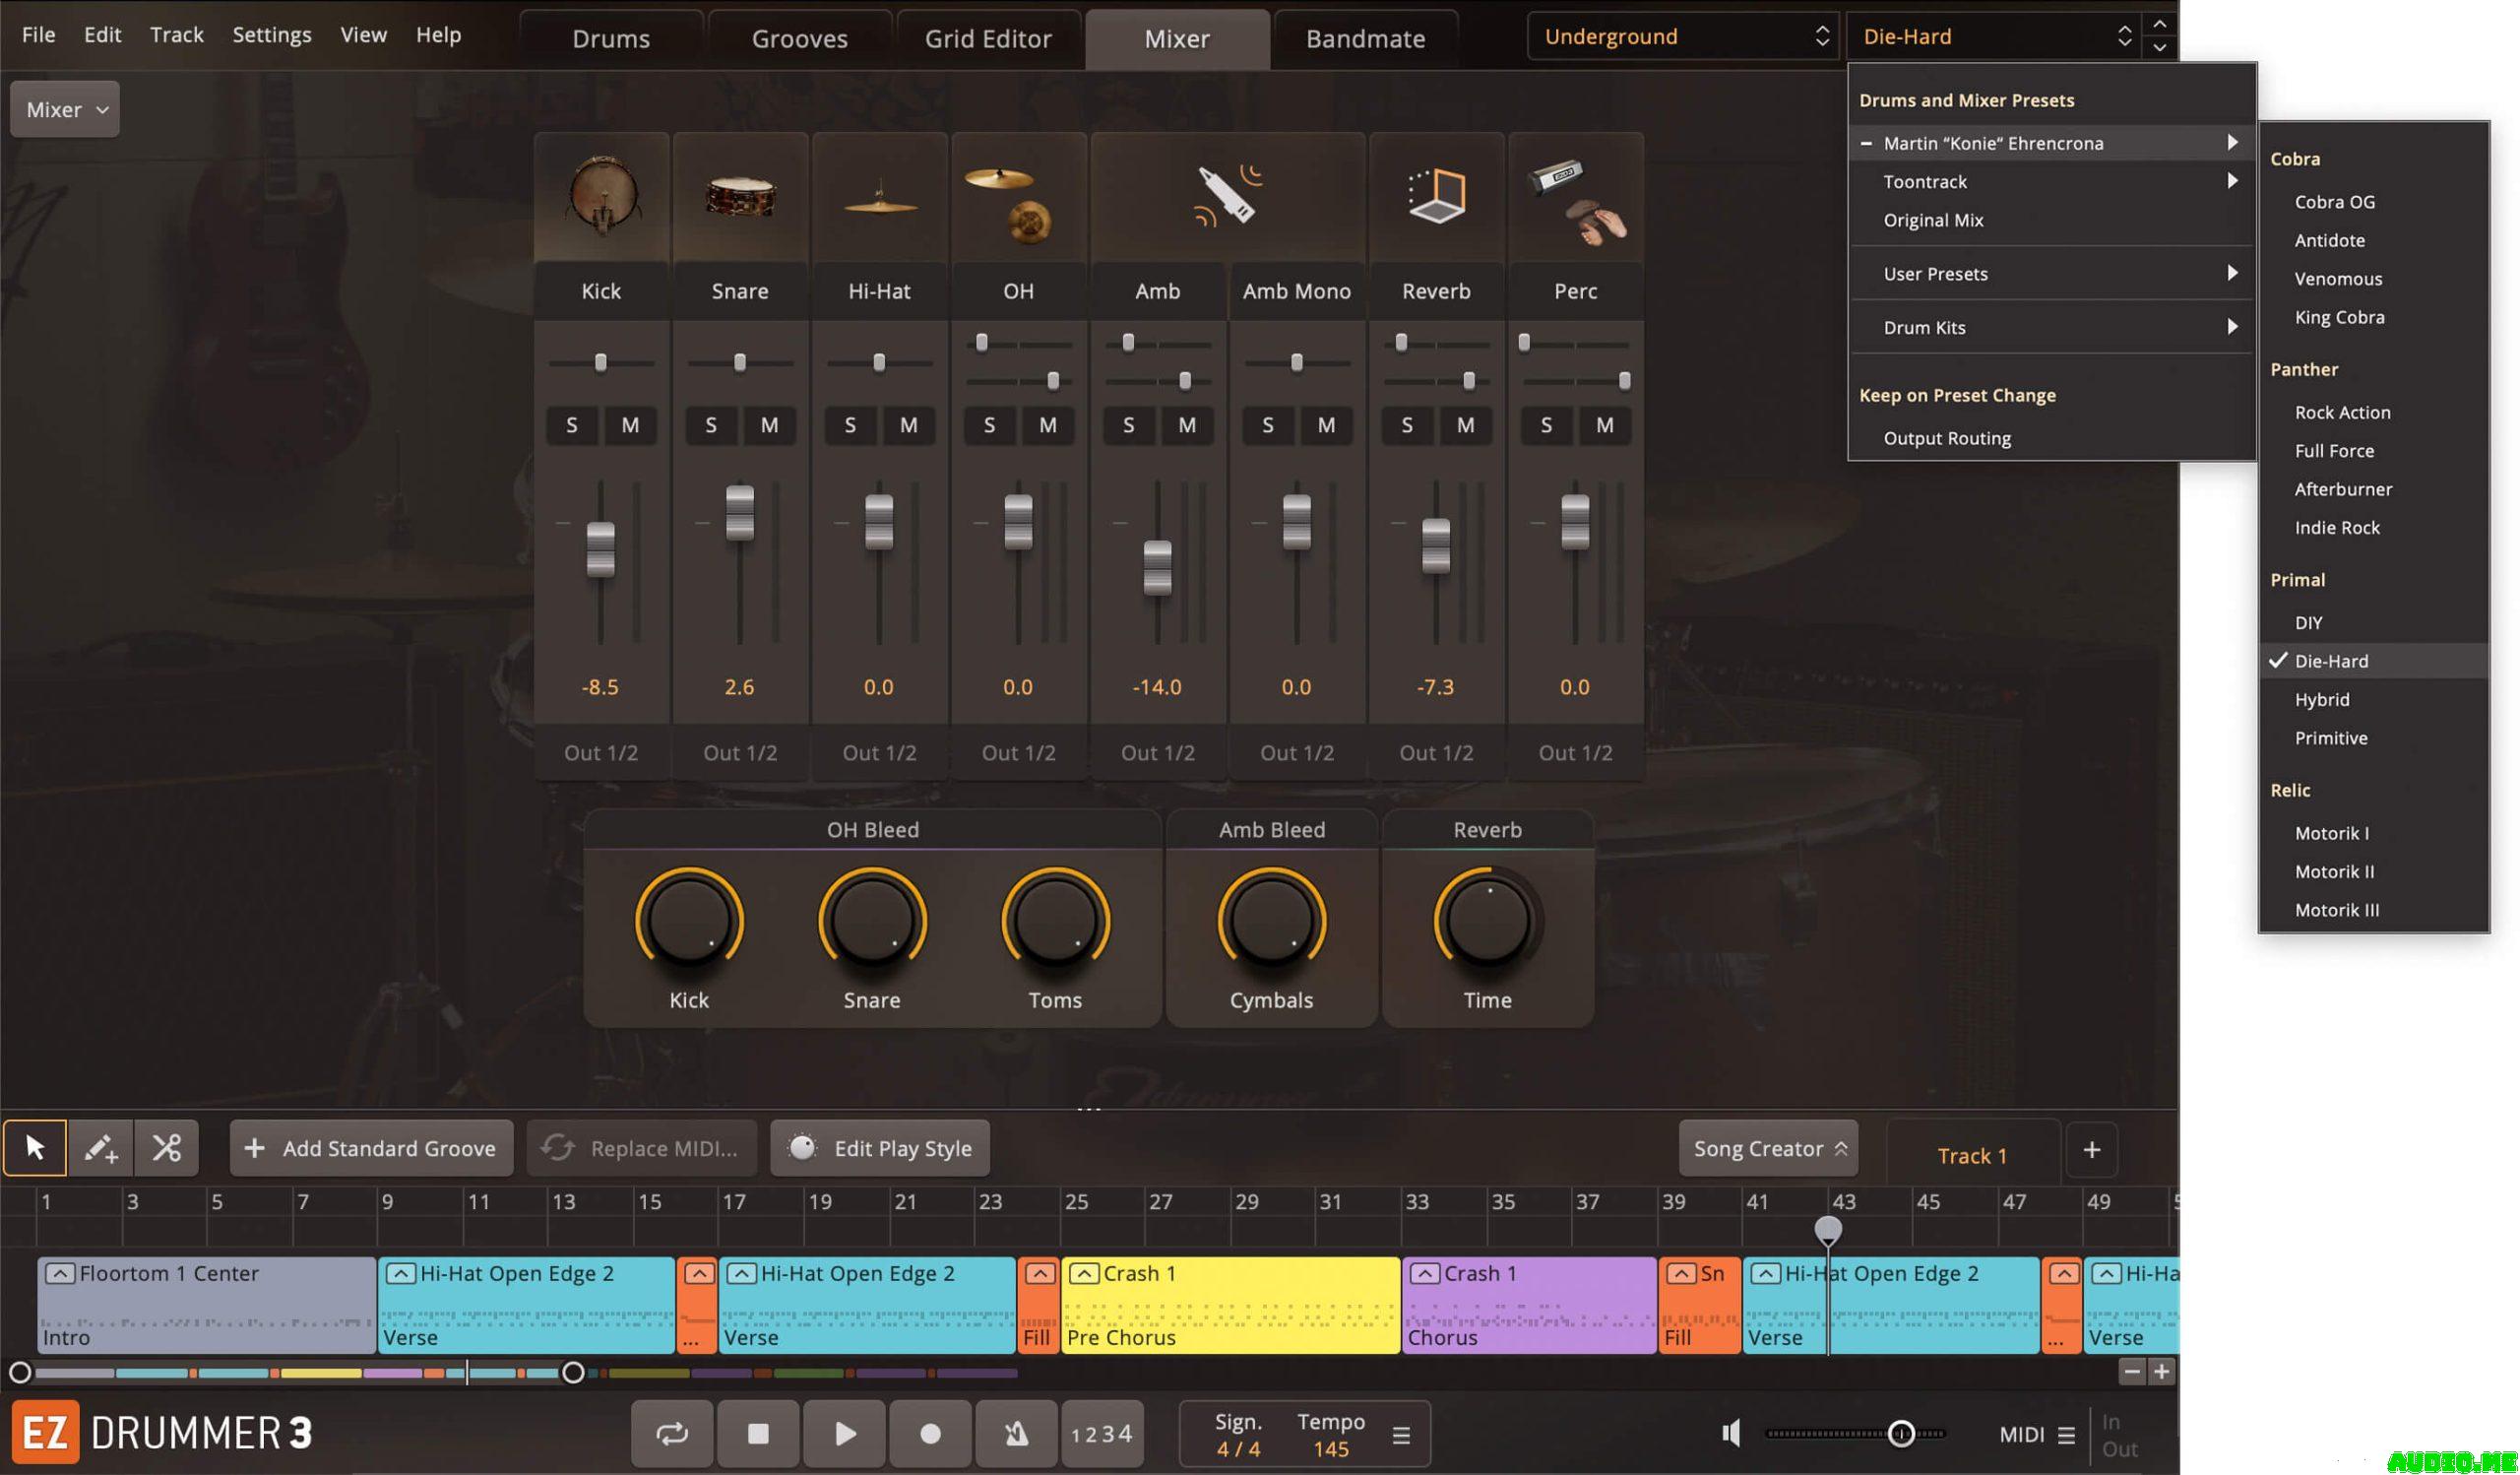The image size is (2520, 1475).
Task: Switch to the Drums tab
Action: [611, 39]
